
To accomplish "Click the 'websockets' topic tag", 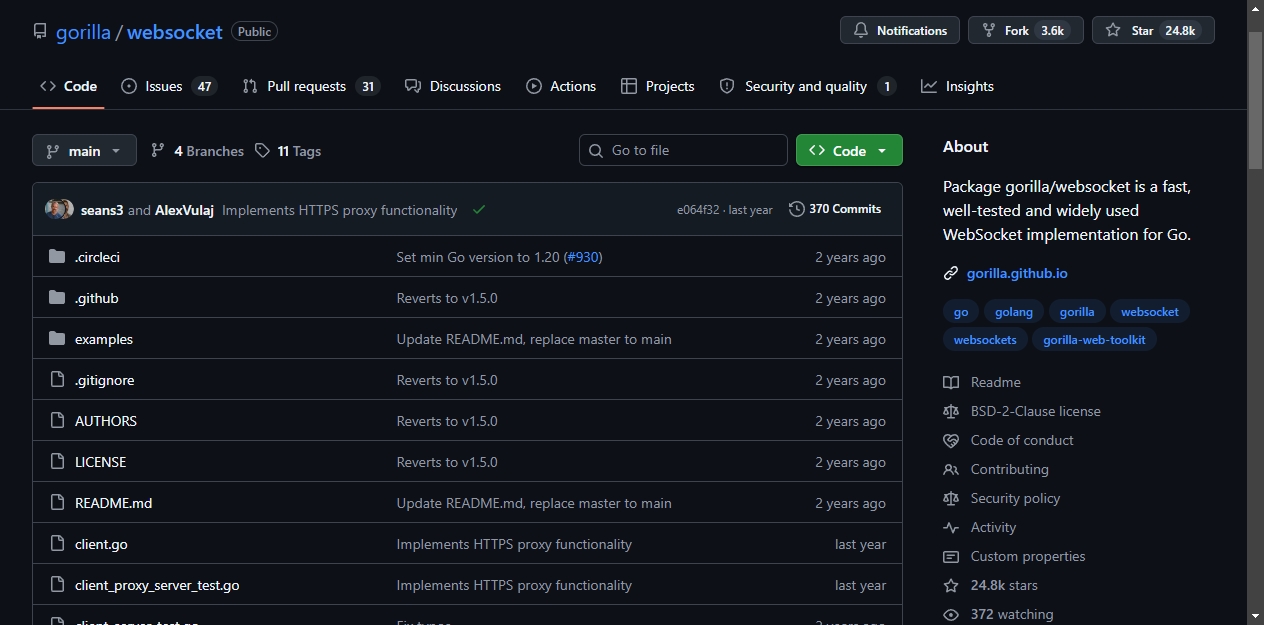I will (x=985, y=340).
